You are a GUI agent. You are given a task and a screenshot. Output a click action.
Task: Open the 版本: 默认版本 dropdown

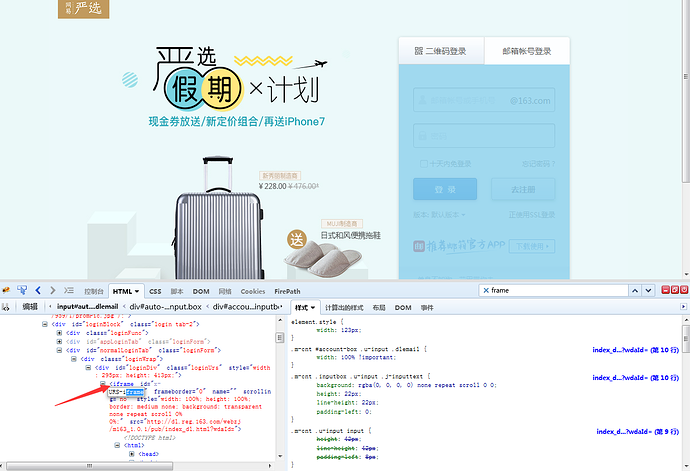pyautogui.click(x=439, y=215)
